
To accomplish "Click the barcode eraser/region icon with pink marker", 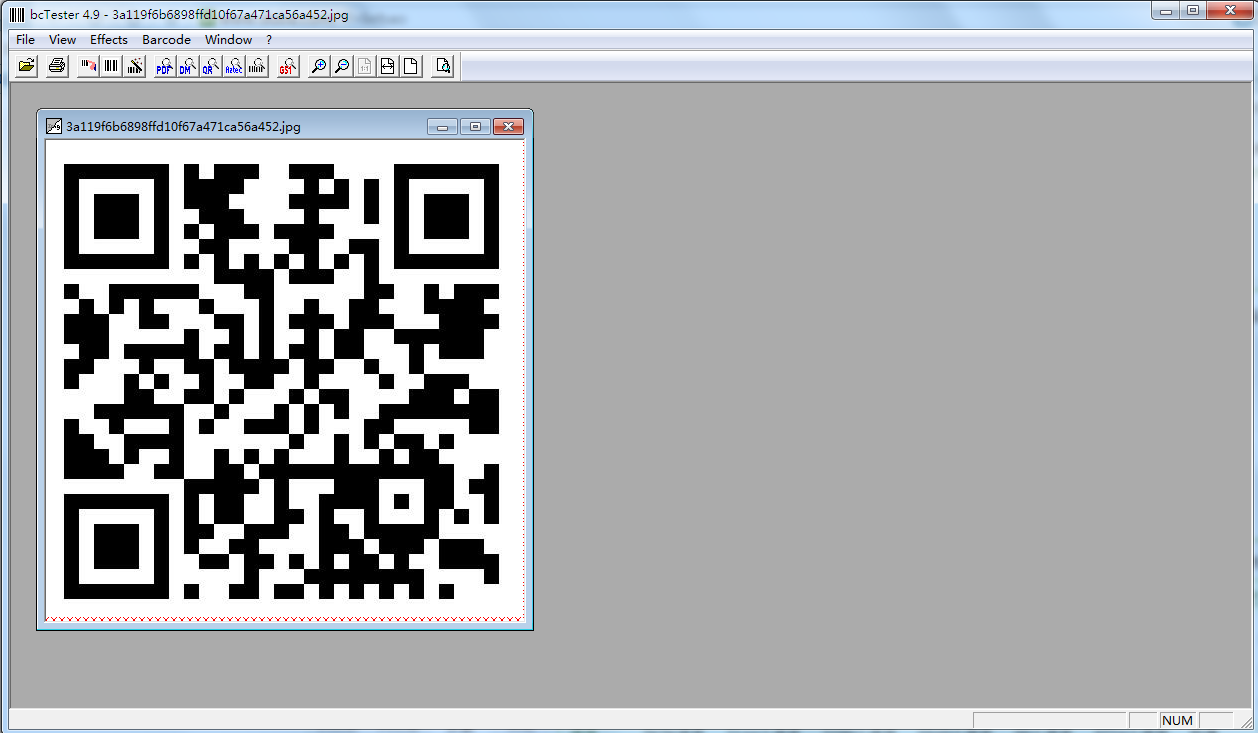I will [x=88, y=66].
